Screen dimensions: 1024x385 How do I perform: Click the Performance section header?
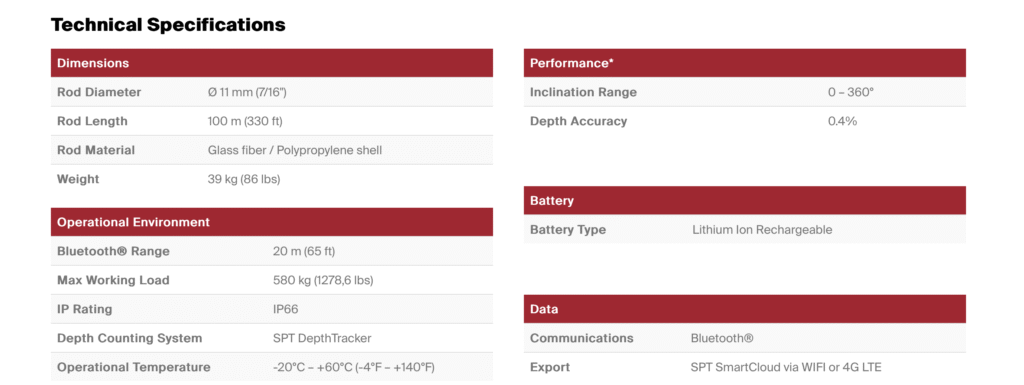(744, 63)
